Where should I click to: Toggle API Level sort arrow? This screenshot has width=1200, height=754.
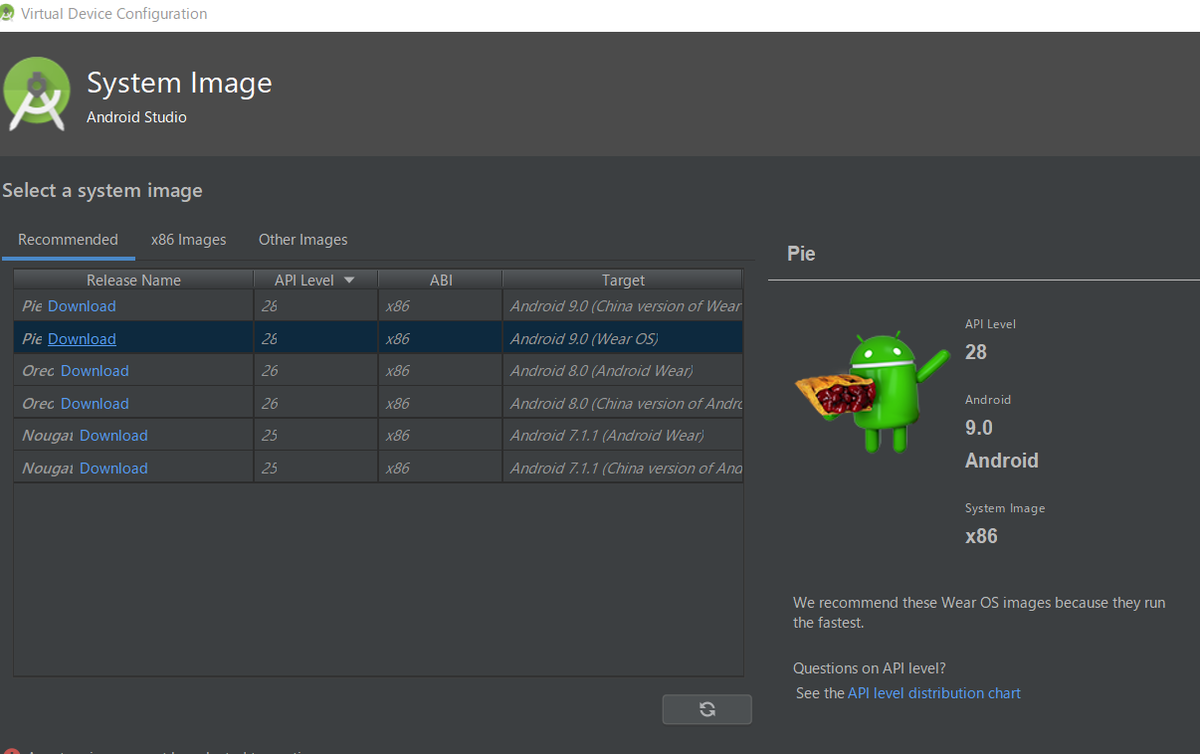(x=349, y=280)
